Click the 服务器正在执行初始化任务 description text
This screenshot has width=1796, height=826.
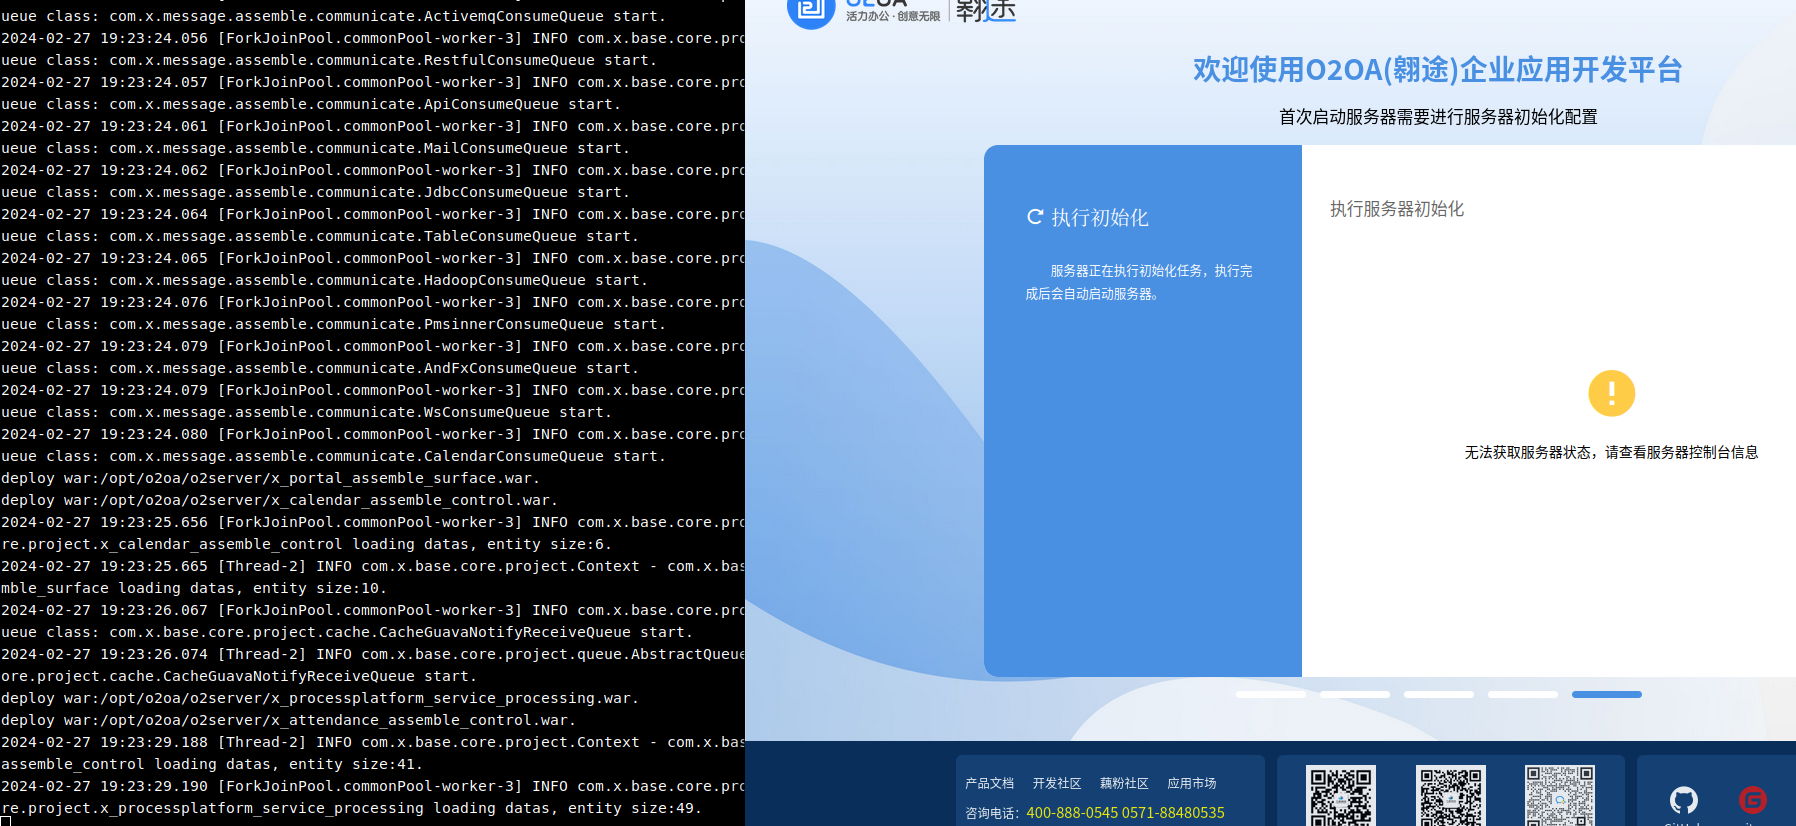click(x=1139, y=282)
